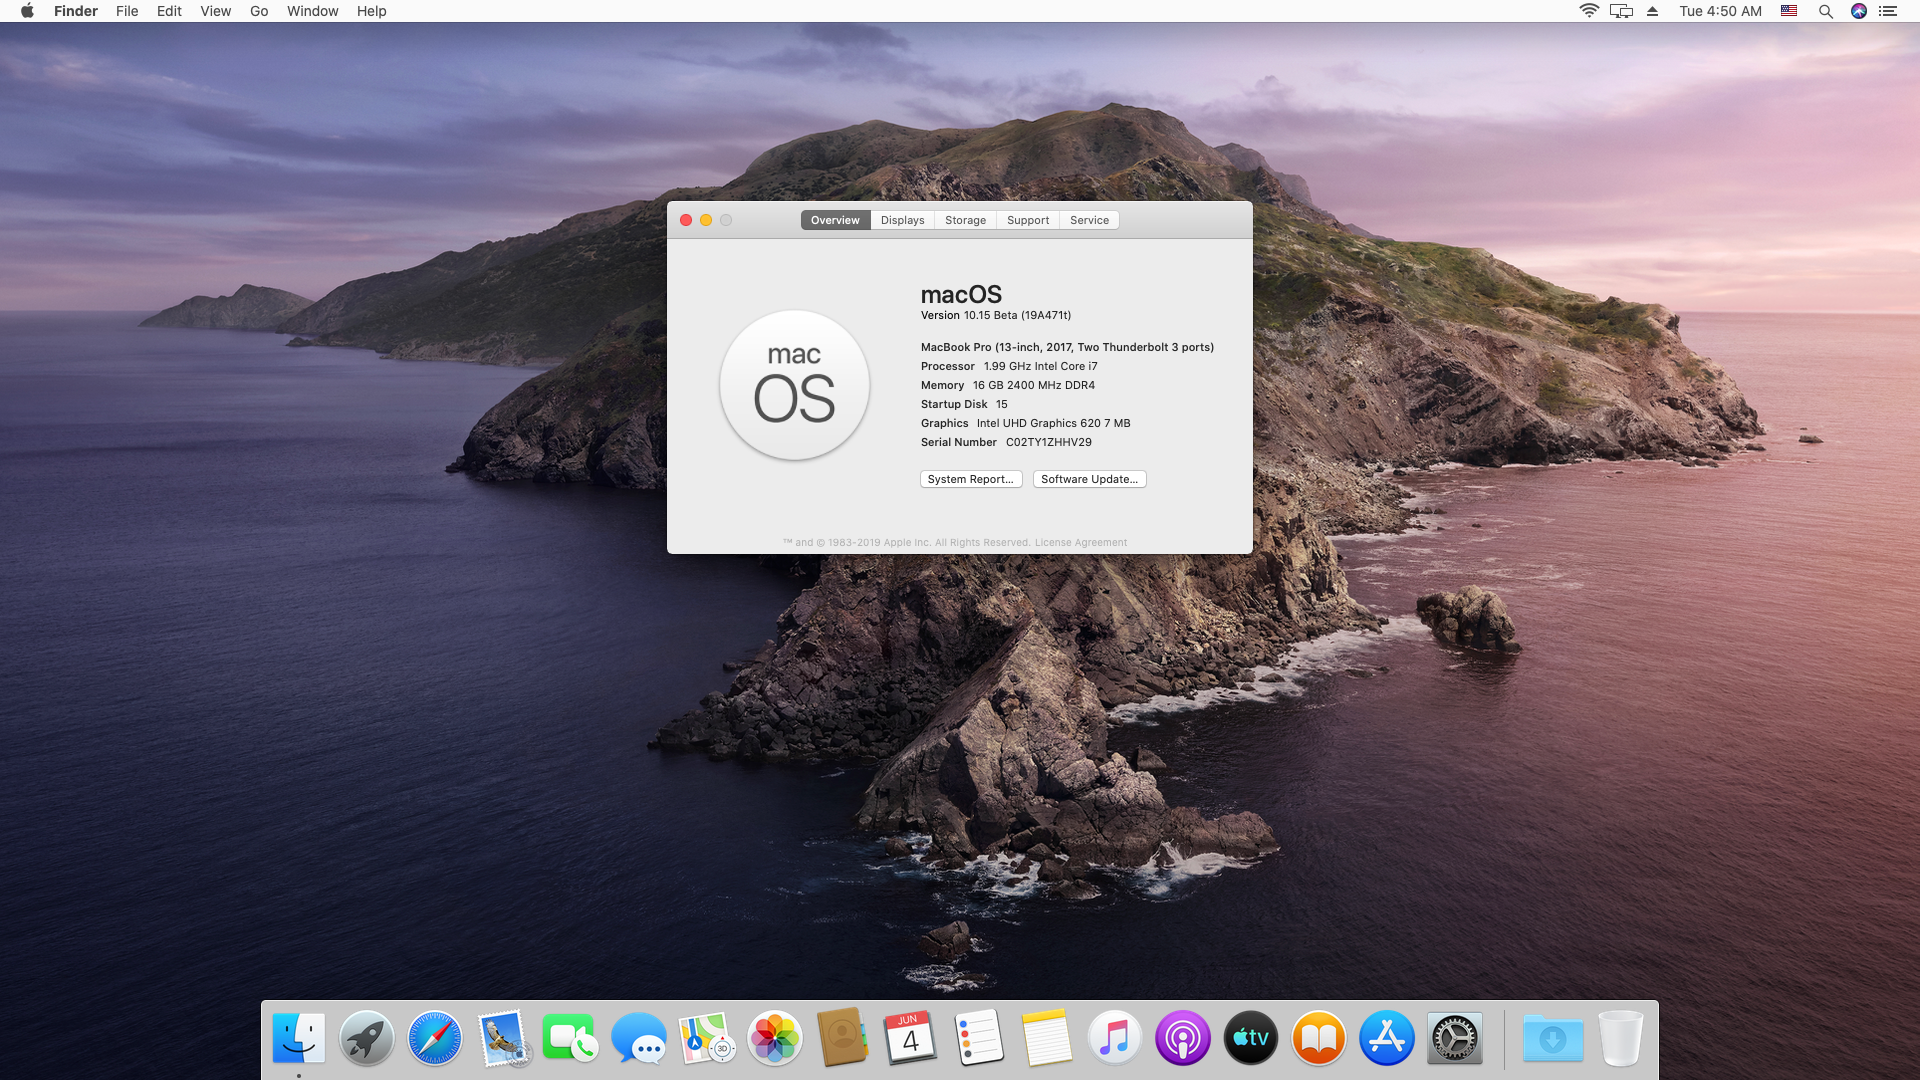Click the System Report button
The height and width of the screenshot is (1080, 1920).
[971, 479]
